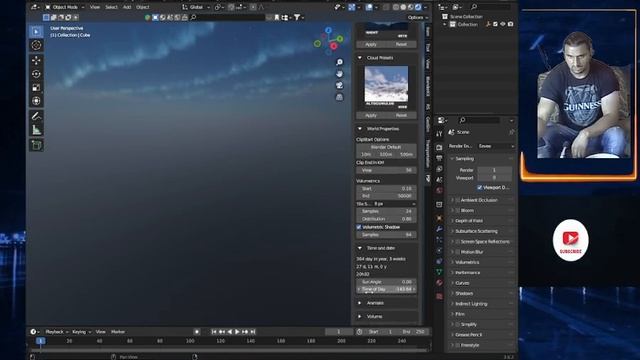Switch to rendered viewport shading
This screenshot has height=360, width=640.
(418, 7)
